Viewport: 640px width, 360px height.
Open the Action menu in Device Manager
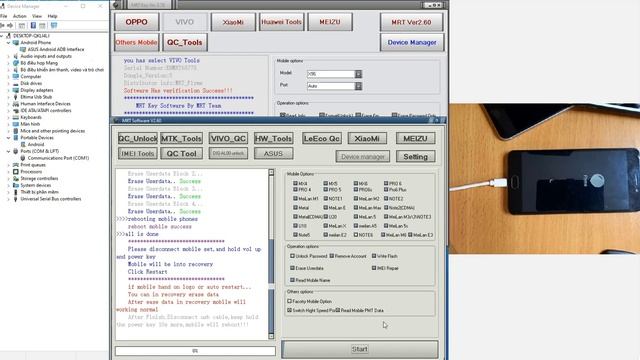point(20,16)
